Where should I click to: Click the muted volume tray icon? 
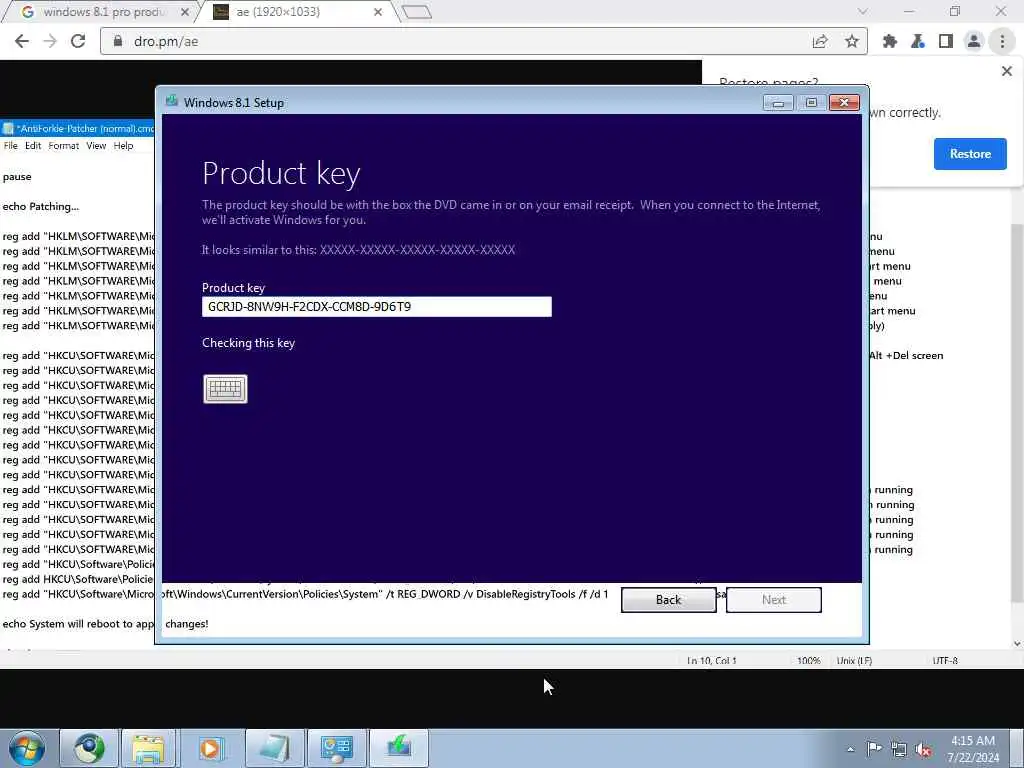click(x=923, y=750)
